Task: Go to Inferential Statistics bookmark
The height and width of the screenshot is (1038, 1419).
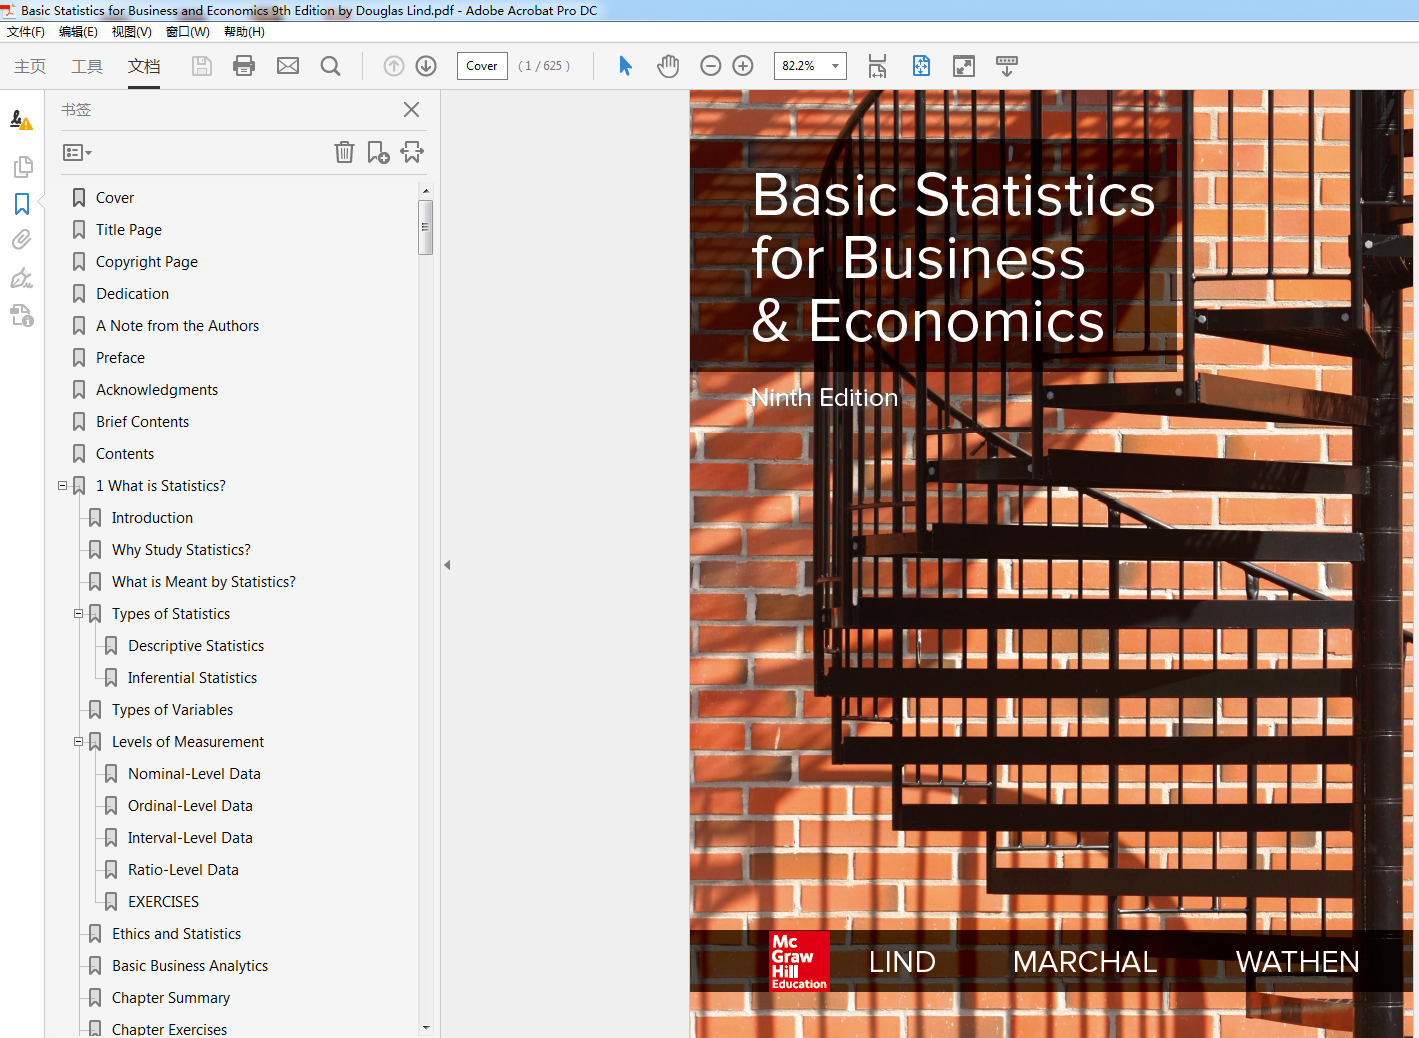Action: [192, 678]
